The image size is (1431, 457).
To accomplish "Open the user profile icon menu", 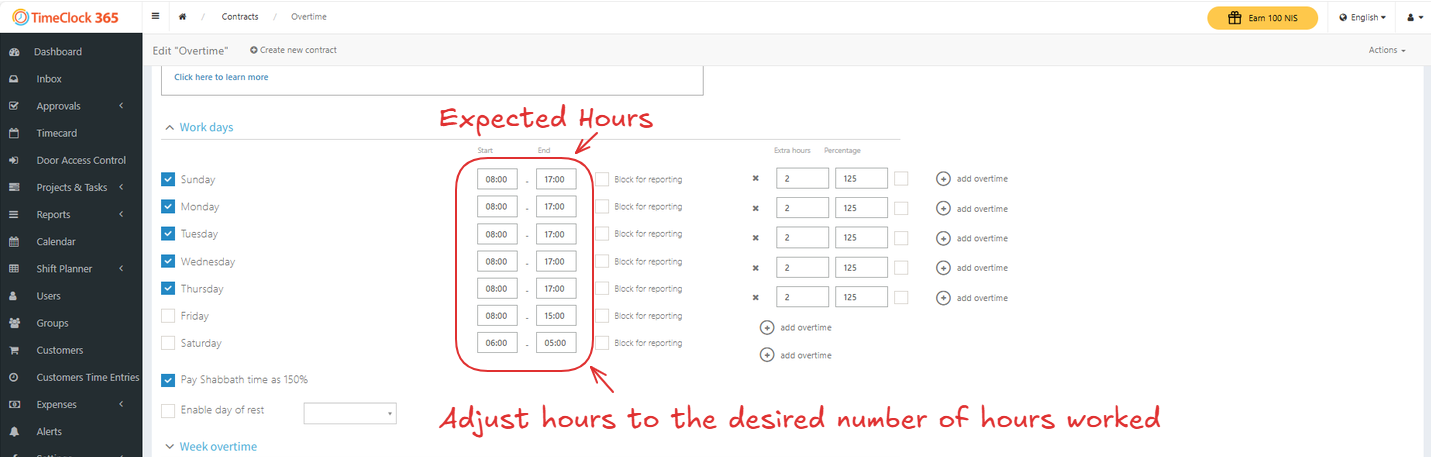I will tap(1413, 17).
